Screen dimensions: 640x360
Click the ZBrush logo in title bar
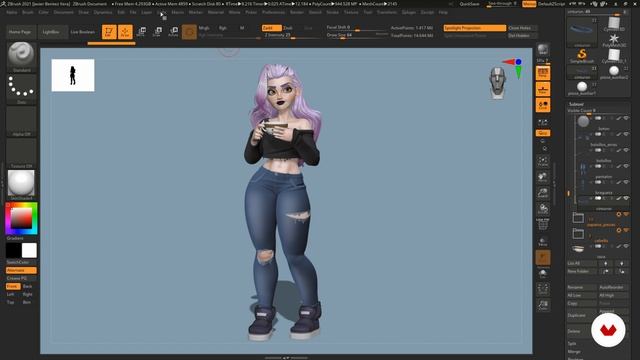click(x=3, y=4)
